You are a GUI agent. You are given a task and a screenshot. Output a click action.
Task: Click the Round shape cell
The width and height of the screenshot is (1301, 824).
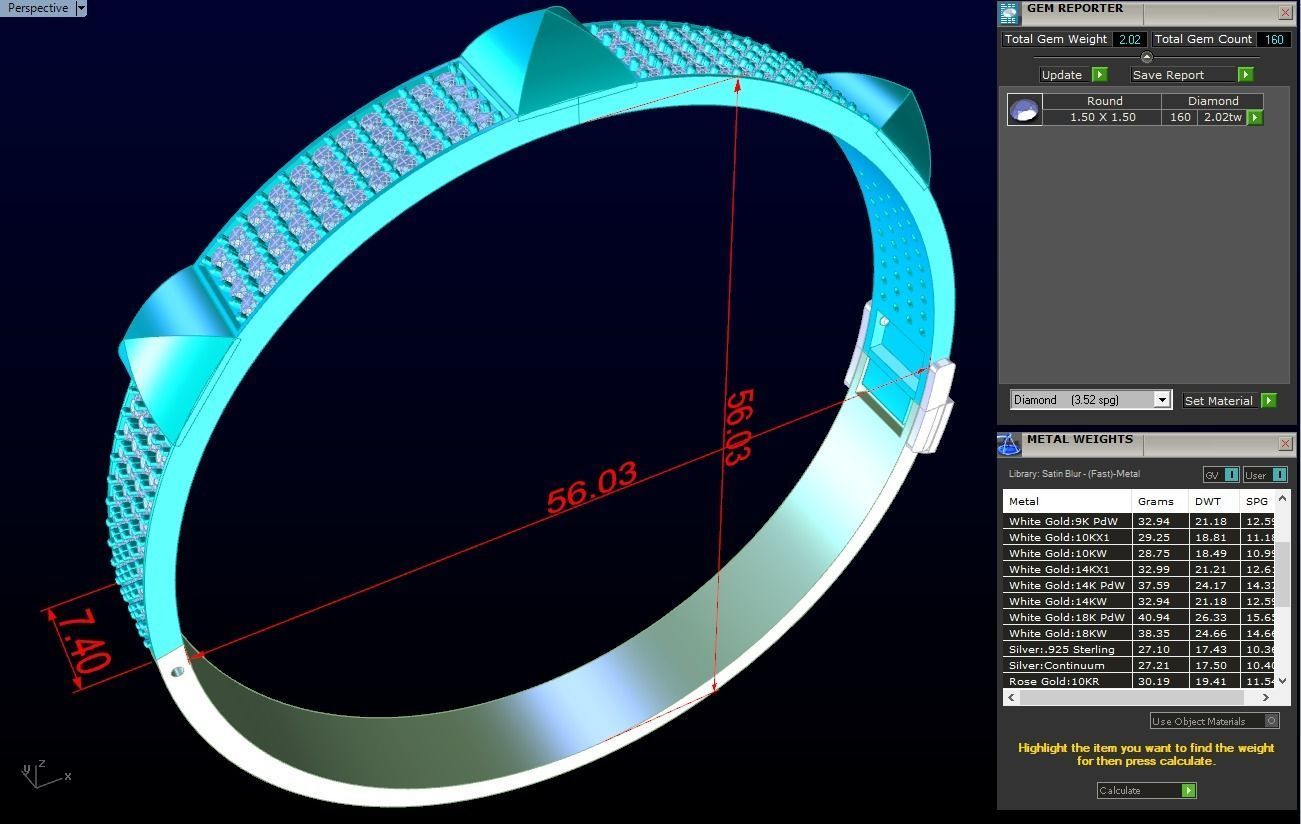(x=1103, y=101)
